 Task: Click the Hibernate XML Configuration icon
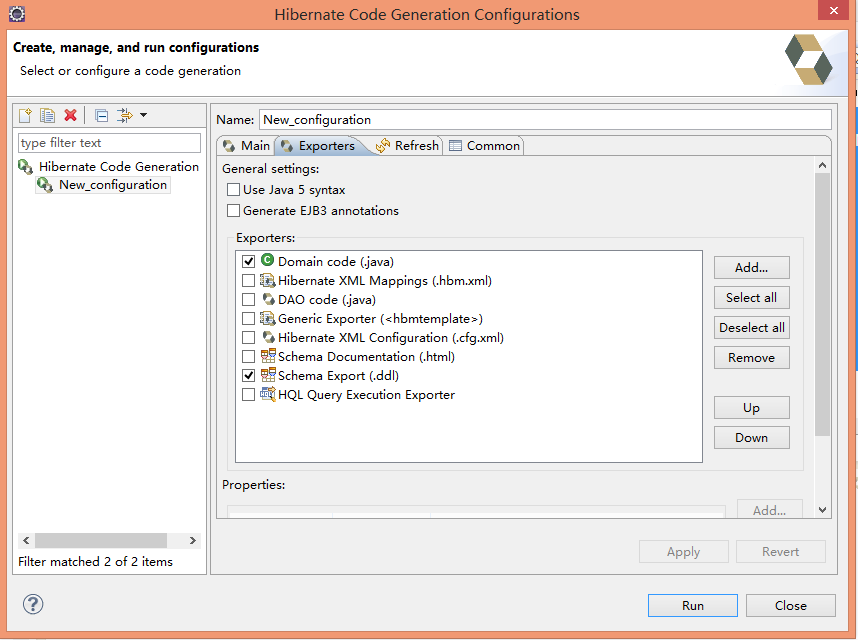point(268,337)
